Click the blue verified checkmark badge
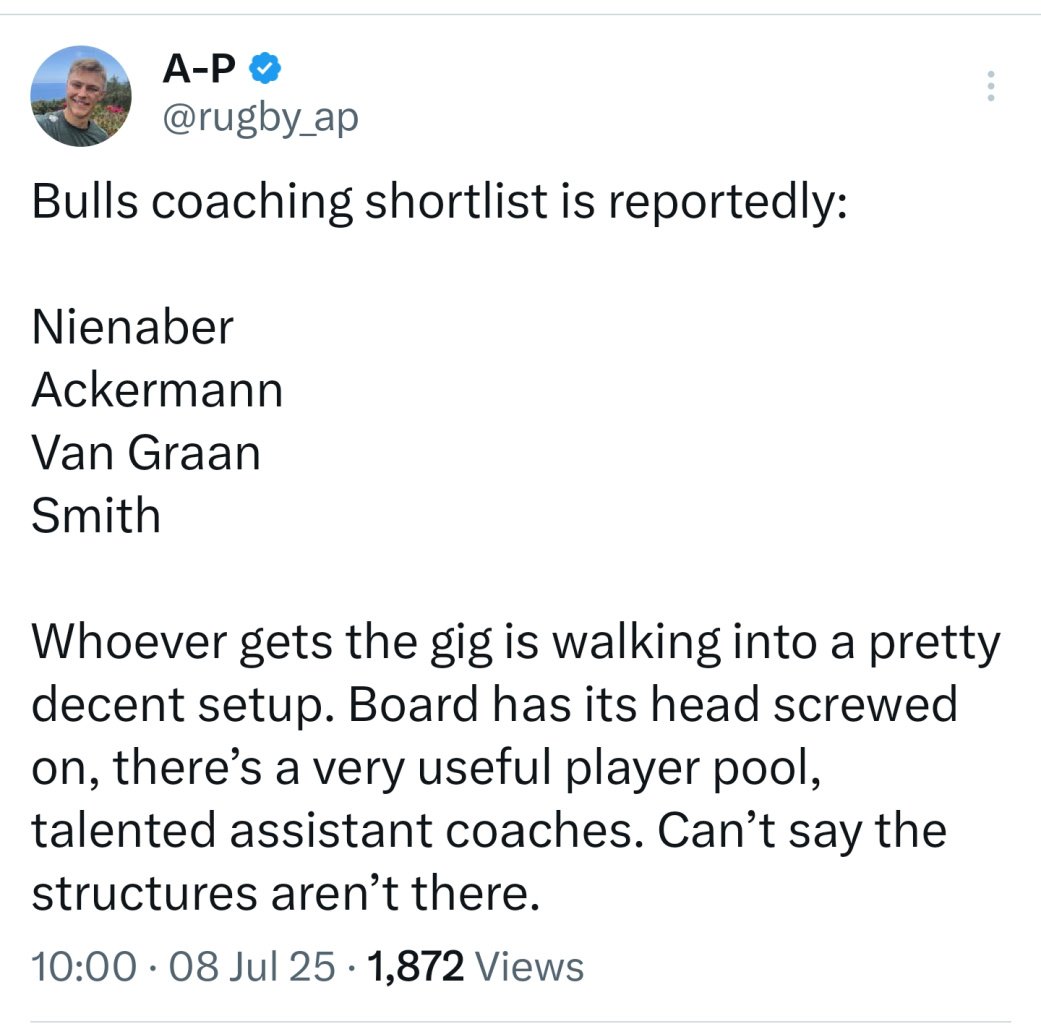Screen dimensions: 1041x1024 (x=265, y=70)
